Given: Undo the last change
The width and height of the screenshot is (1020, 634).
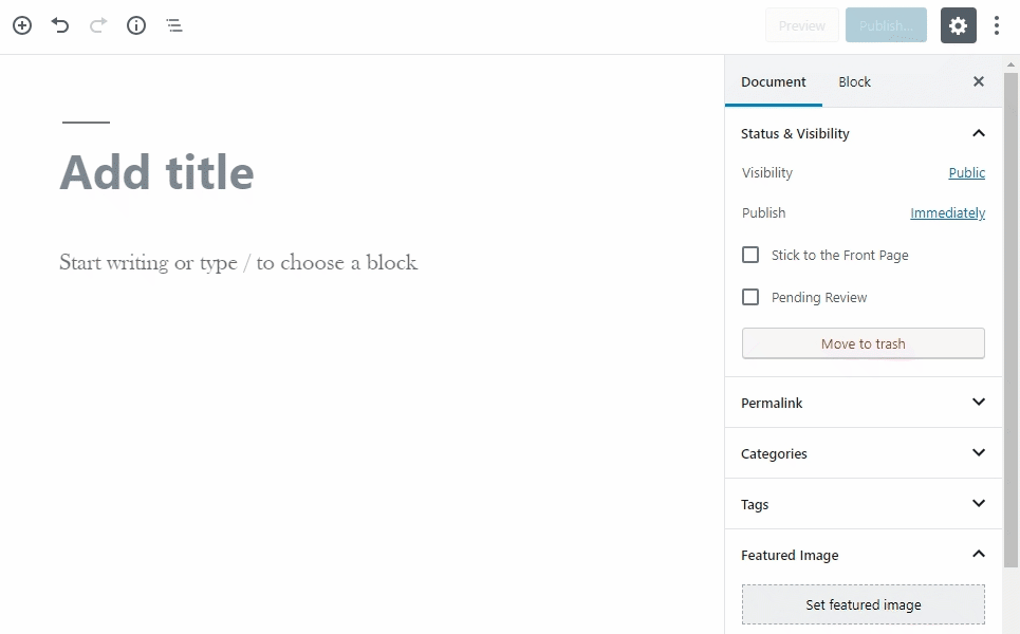Looking at the screenshot, I should pyautogui.click(x=60, y=26).
